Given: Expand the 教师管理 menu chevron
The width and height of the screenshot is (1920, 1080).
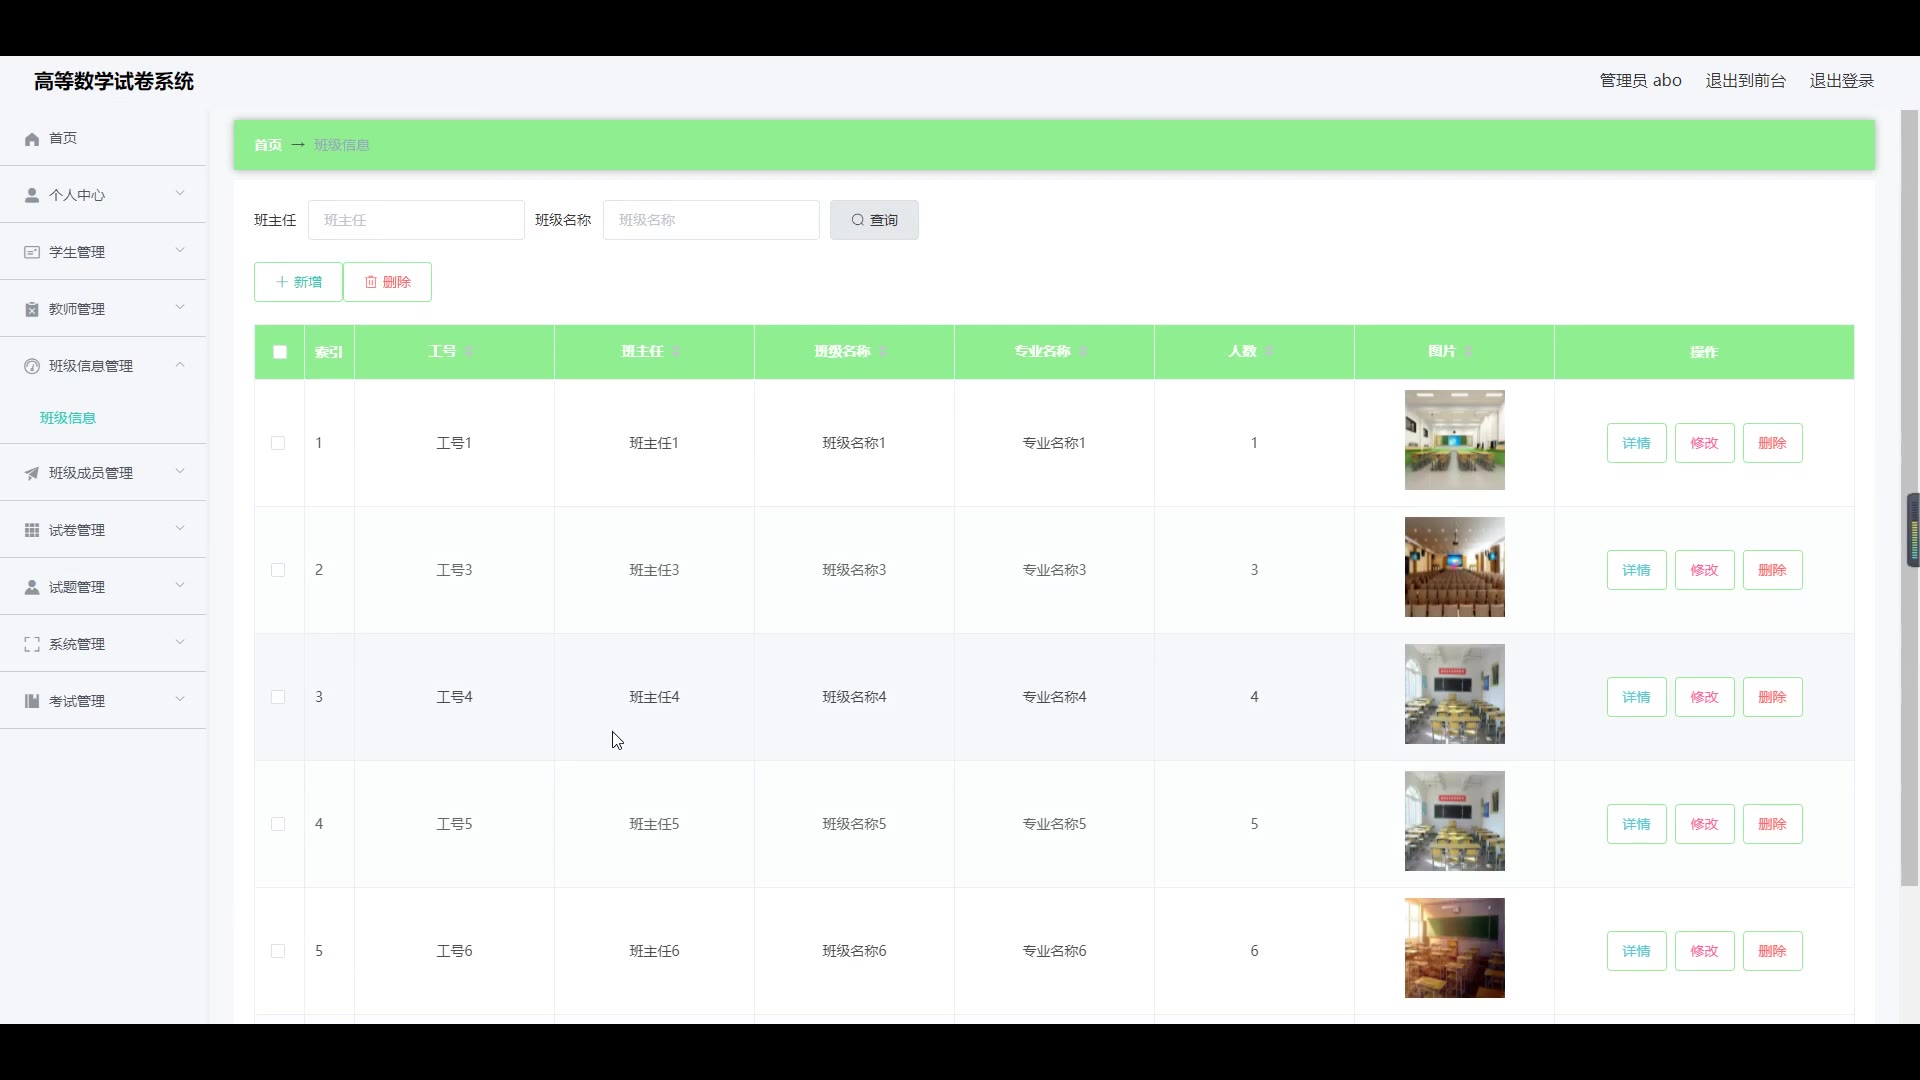Looking at the screenshot, I should coord(180,308).
